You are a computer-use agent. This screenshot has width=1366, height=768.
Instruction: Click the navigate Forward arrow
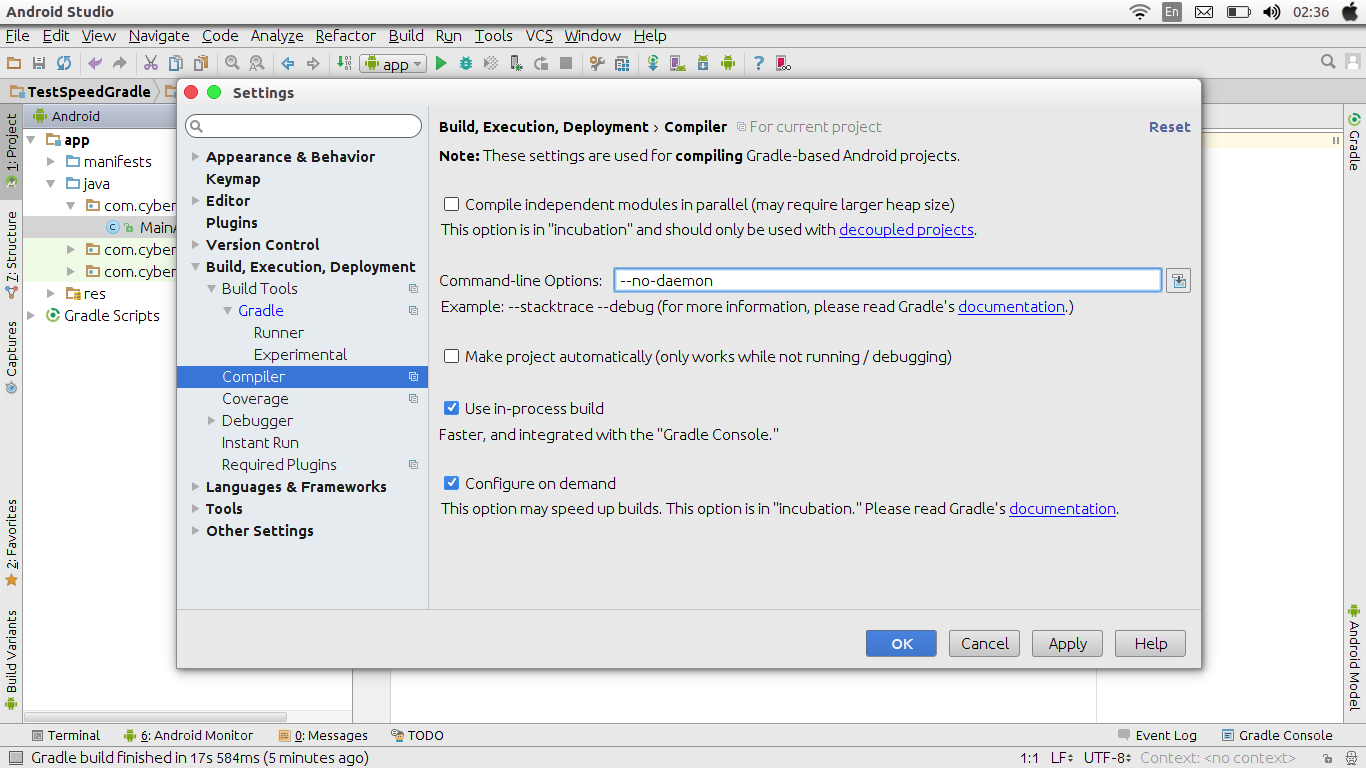pos(313,63)
